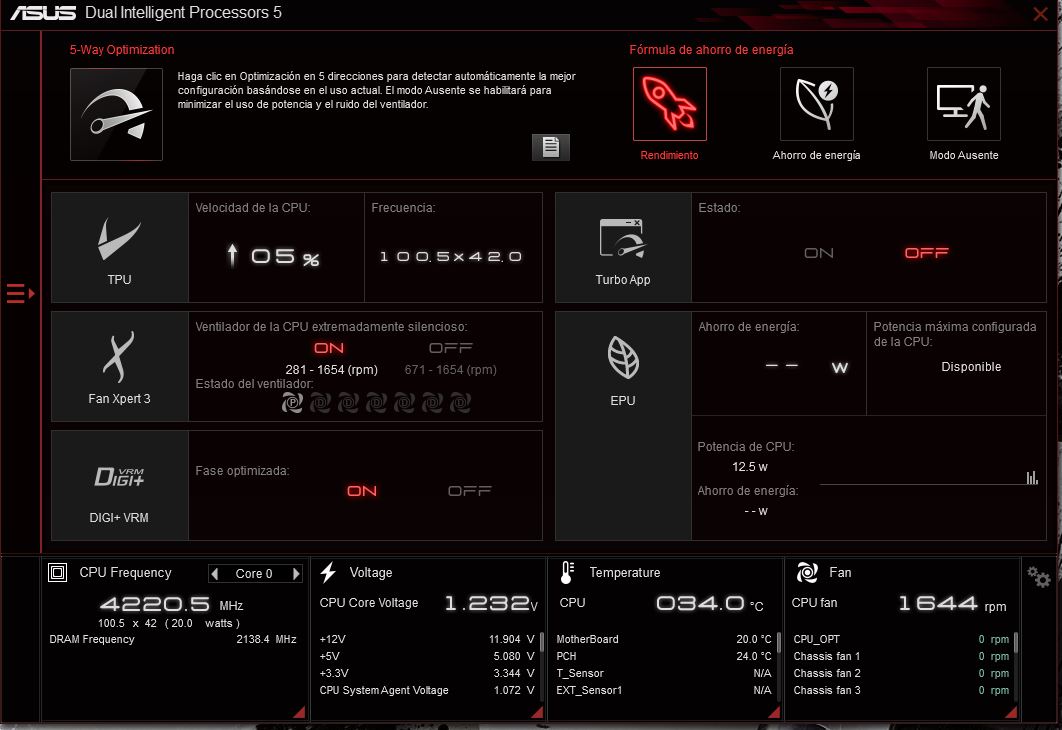Click the +5V voltage row
The height and width of the screenshot is (730, 1062).
click(x=427, y=656)
